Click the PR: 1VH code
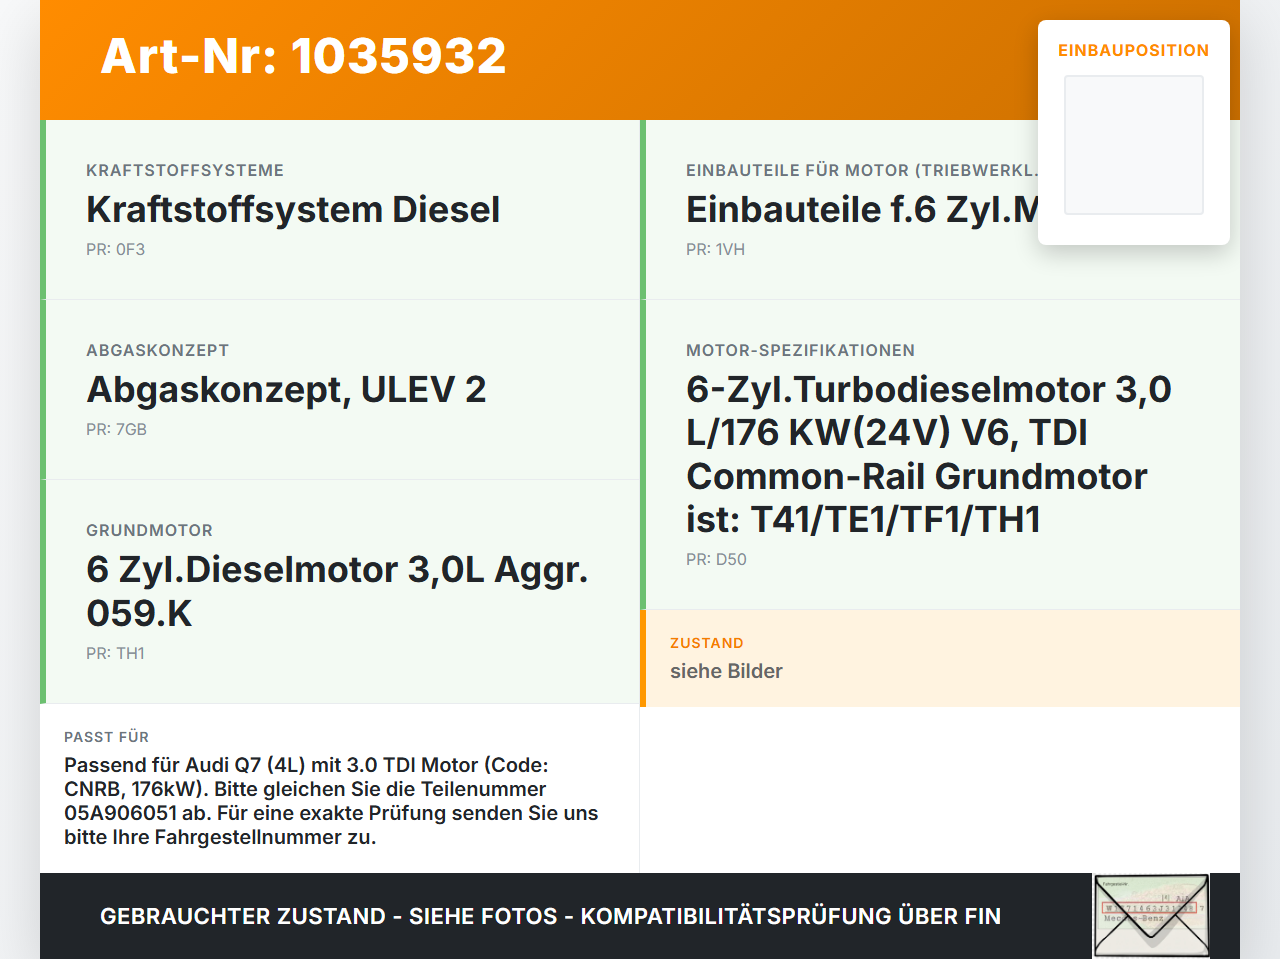The width and height of the screenshot is (1280, 959). [715, 249]
